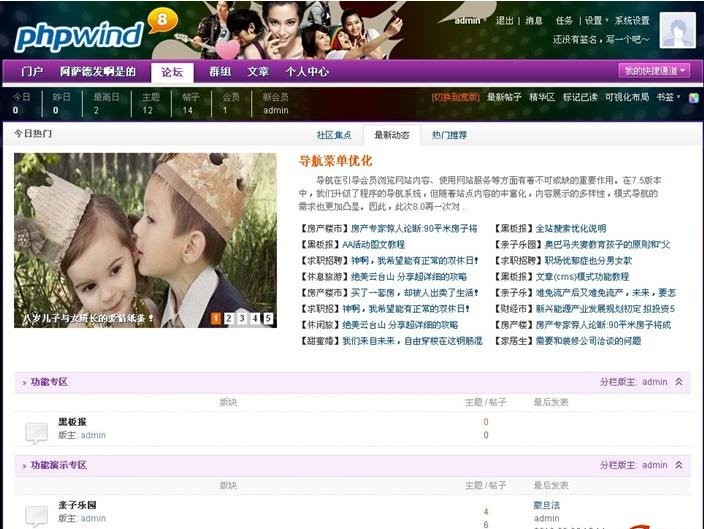Open the first 房产楼市 category tag
Image resolution: width=704 pixels, height=529 pixels.
[324, 229]
